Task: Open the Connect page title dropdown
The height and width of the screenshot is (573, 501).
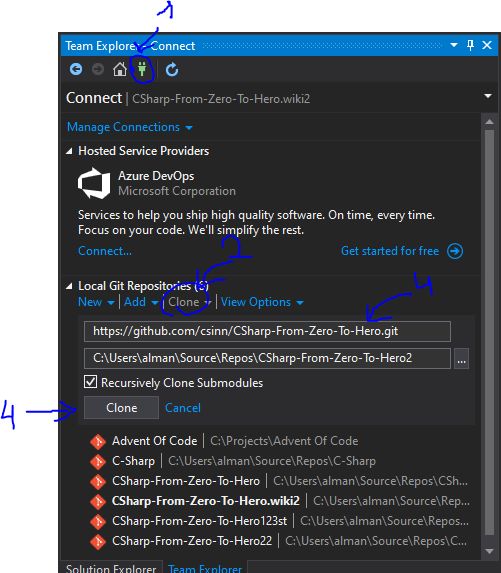Action: (488, 96)
